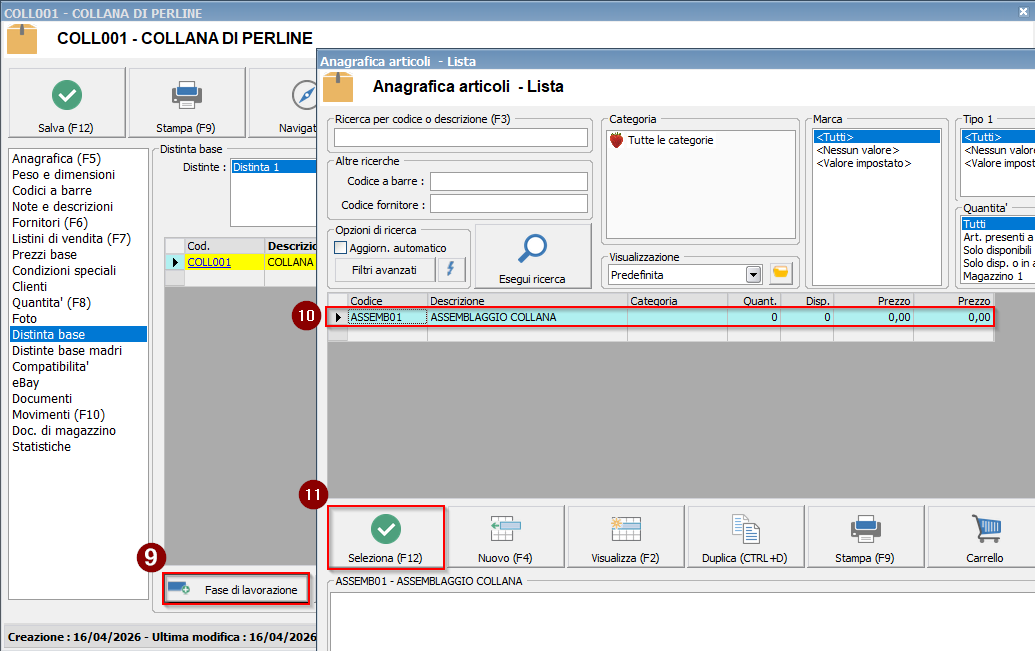This screenshot has width=1035, height=651.
Task: Run search with Esegui ricerca magnifier
Action: click(532, 257)
